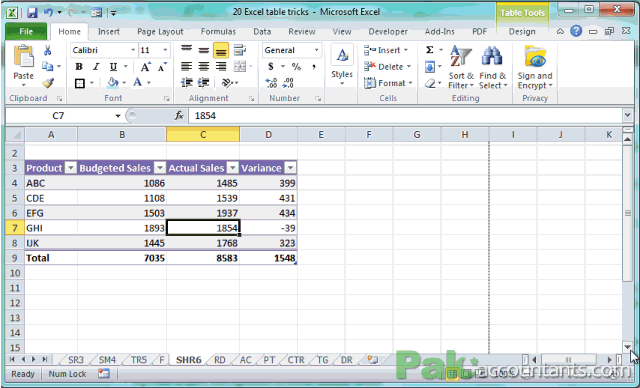Open the RD worksheet tab
The width and height of the screenshot is (640, 388).
pos(220,360)
